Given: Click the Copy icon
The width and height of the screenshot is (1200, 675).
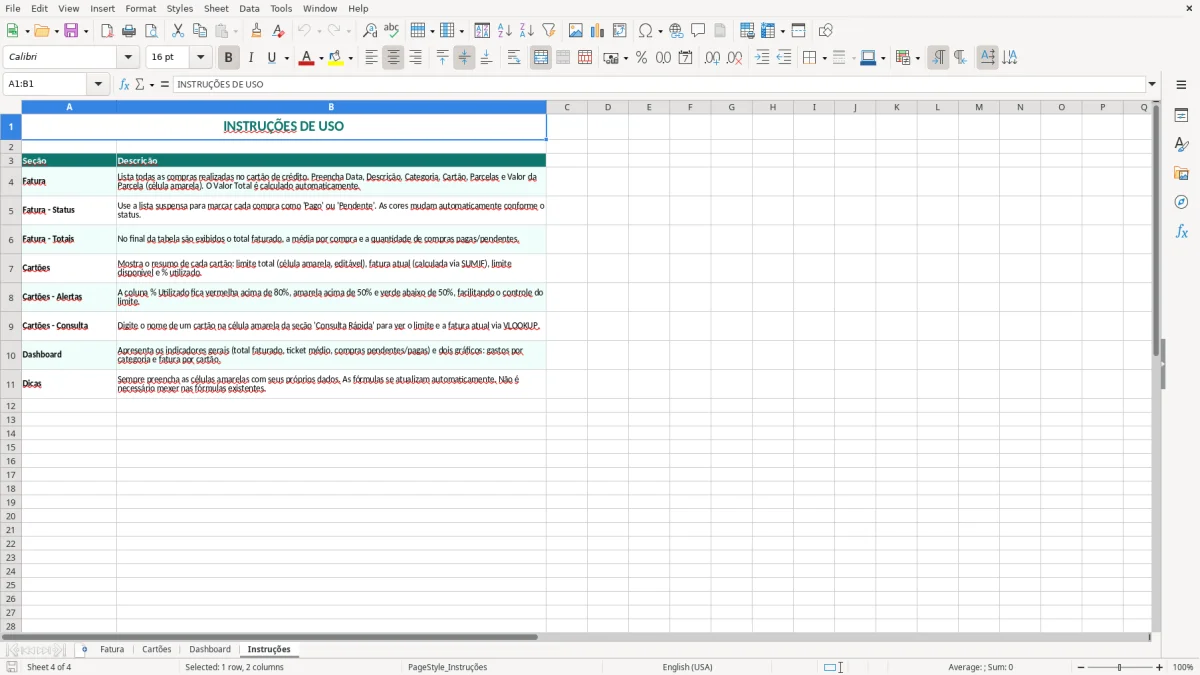Looking at the screenshot, I should click(x=200, y=31).
